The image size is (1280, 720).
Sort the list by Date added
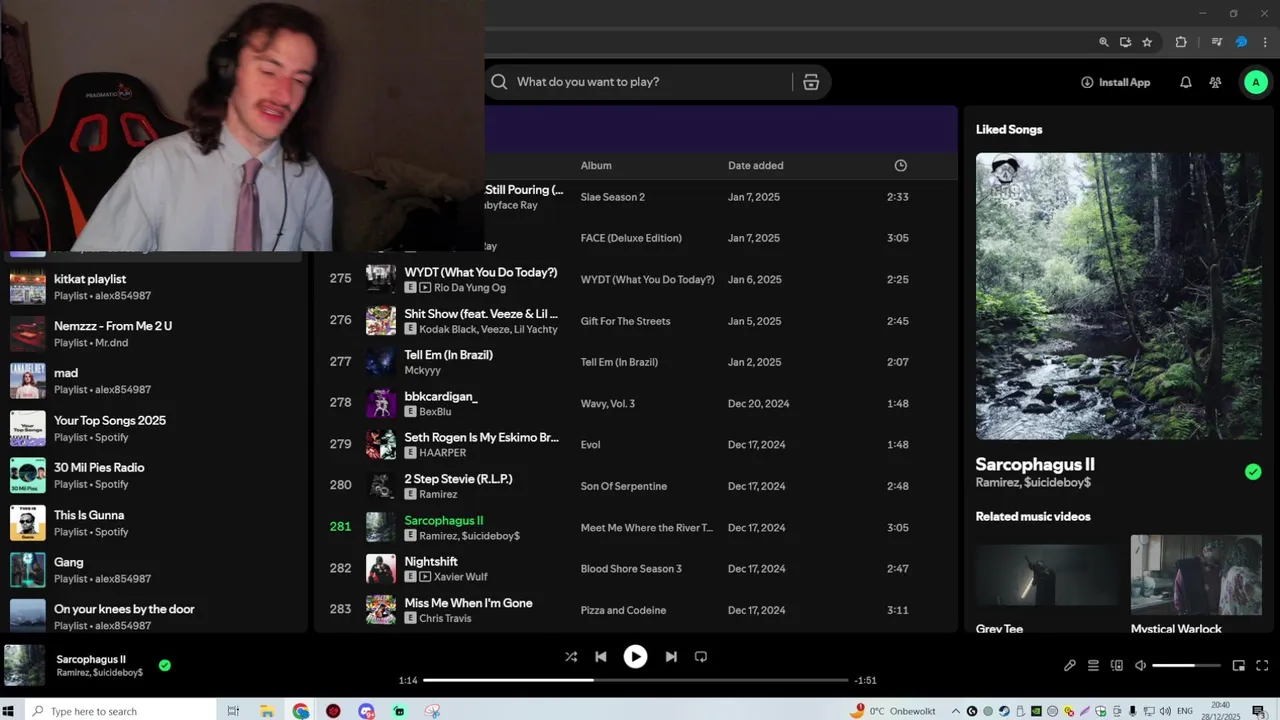(756, 166)
